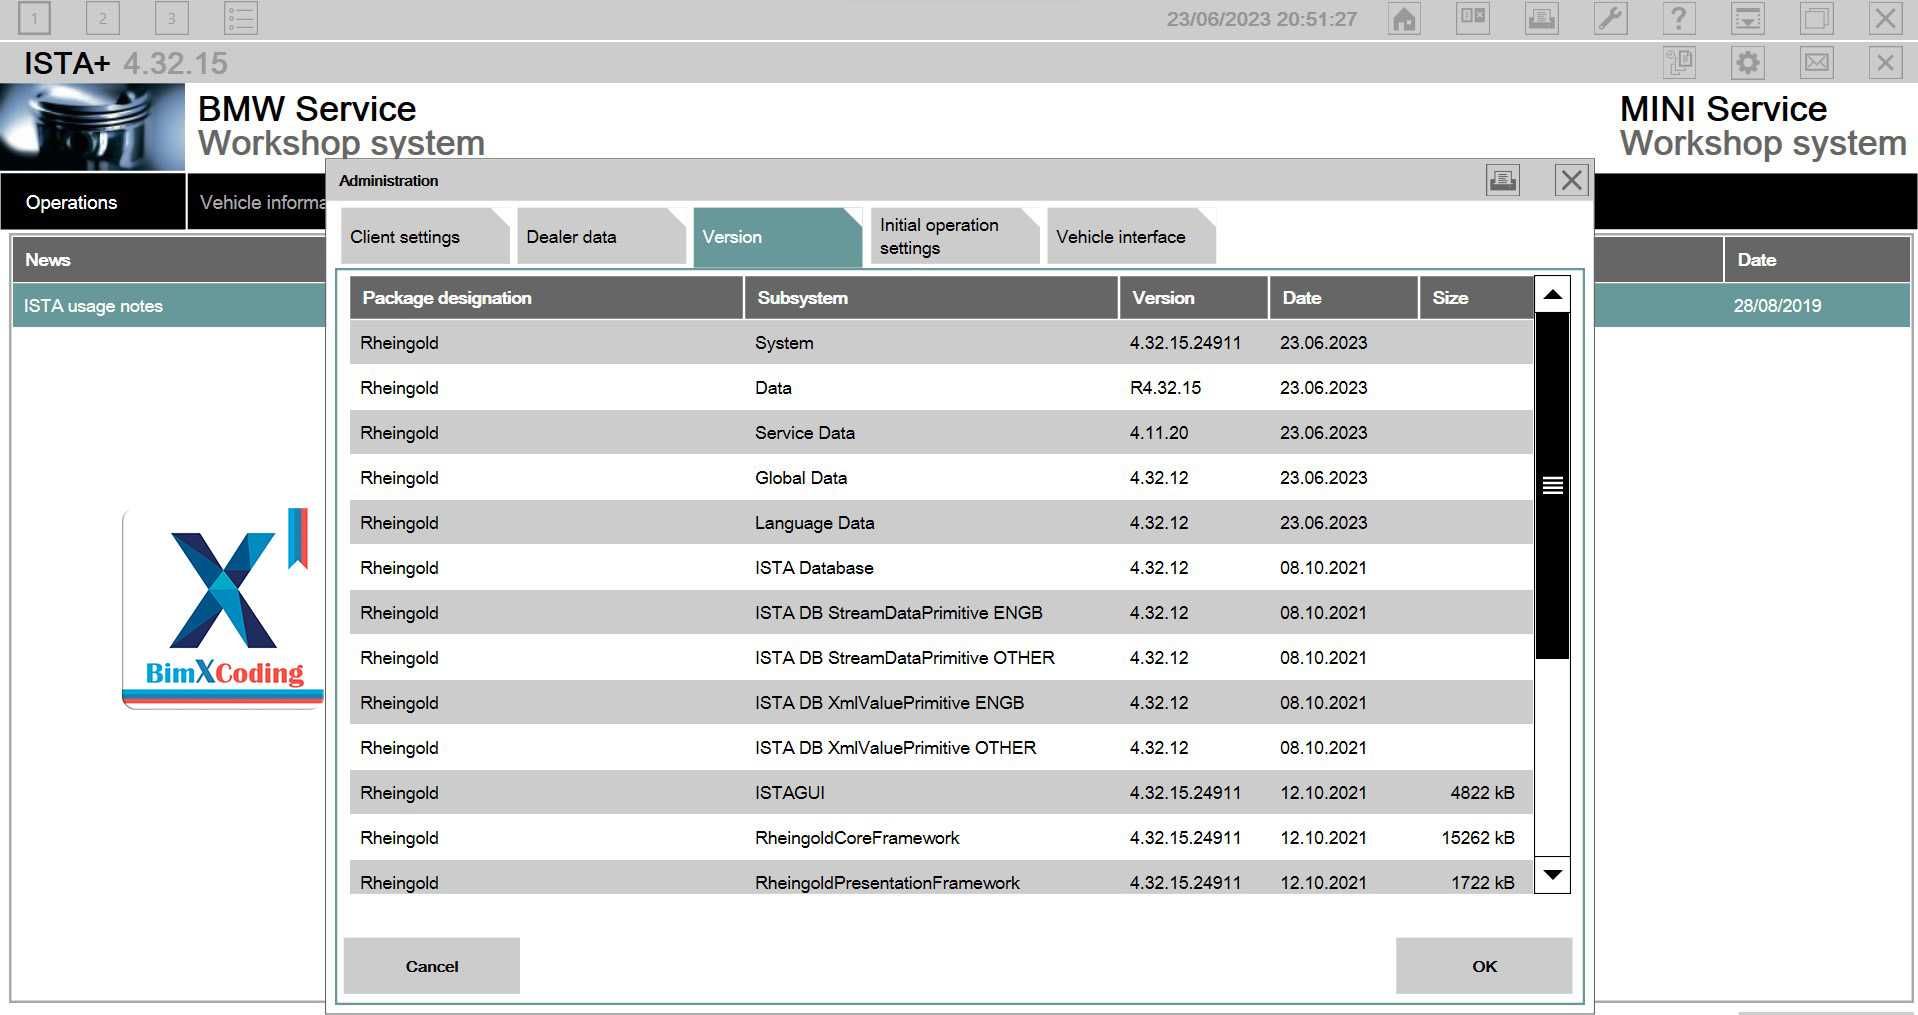
Task: Open Initial operation settings tab
Action: point(954,237)
